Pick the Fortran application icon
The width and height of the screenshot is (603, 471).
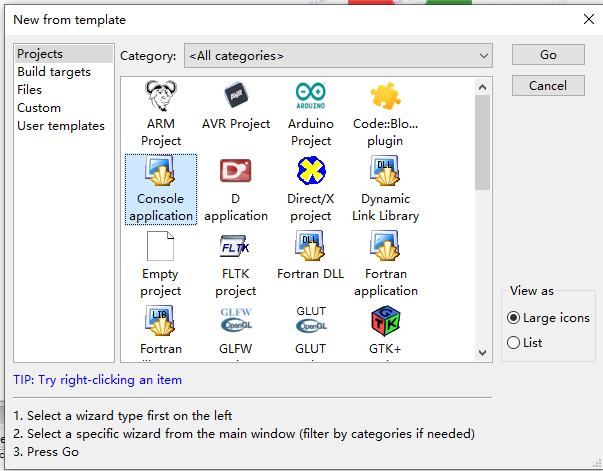coord(385,246)
